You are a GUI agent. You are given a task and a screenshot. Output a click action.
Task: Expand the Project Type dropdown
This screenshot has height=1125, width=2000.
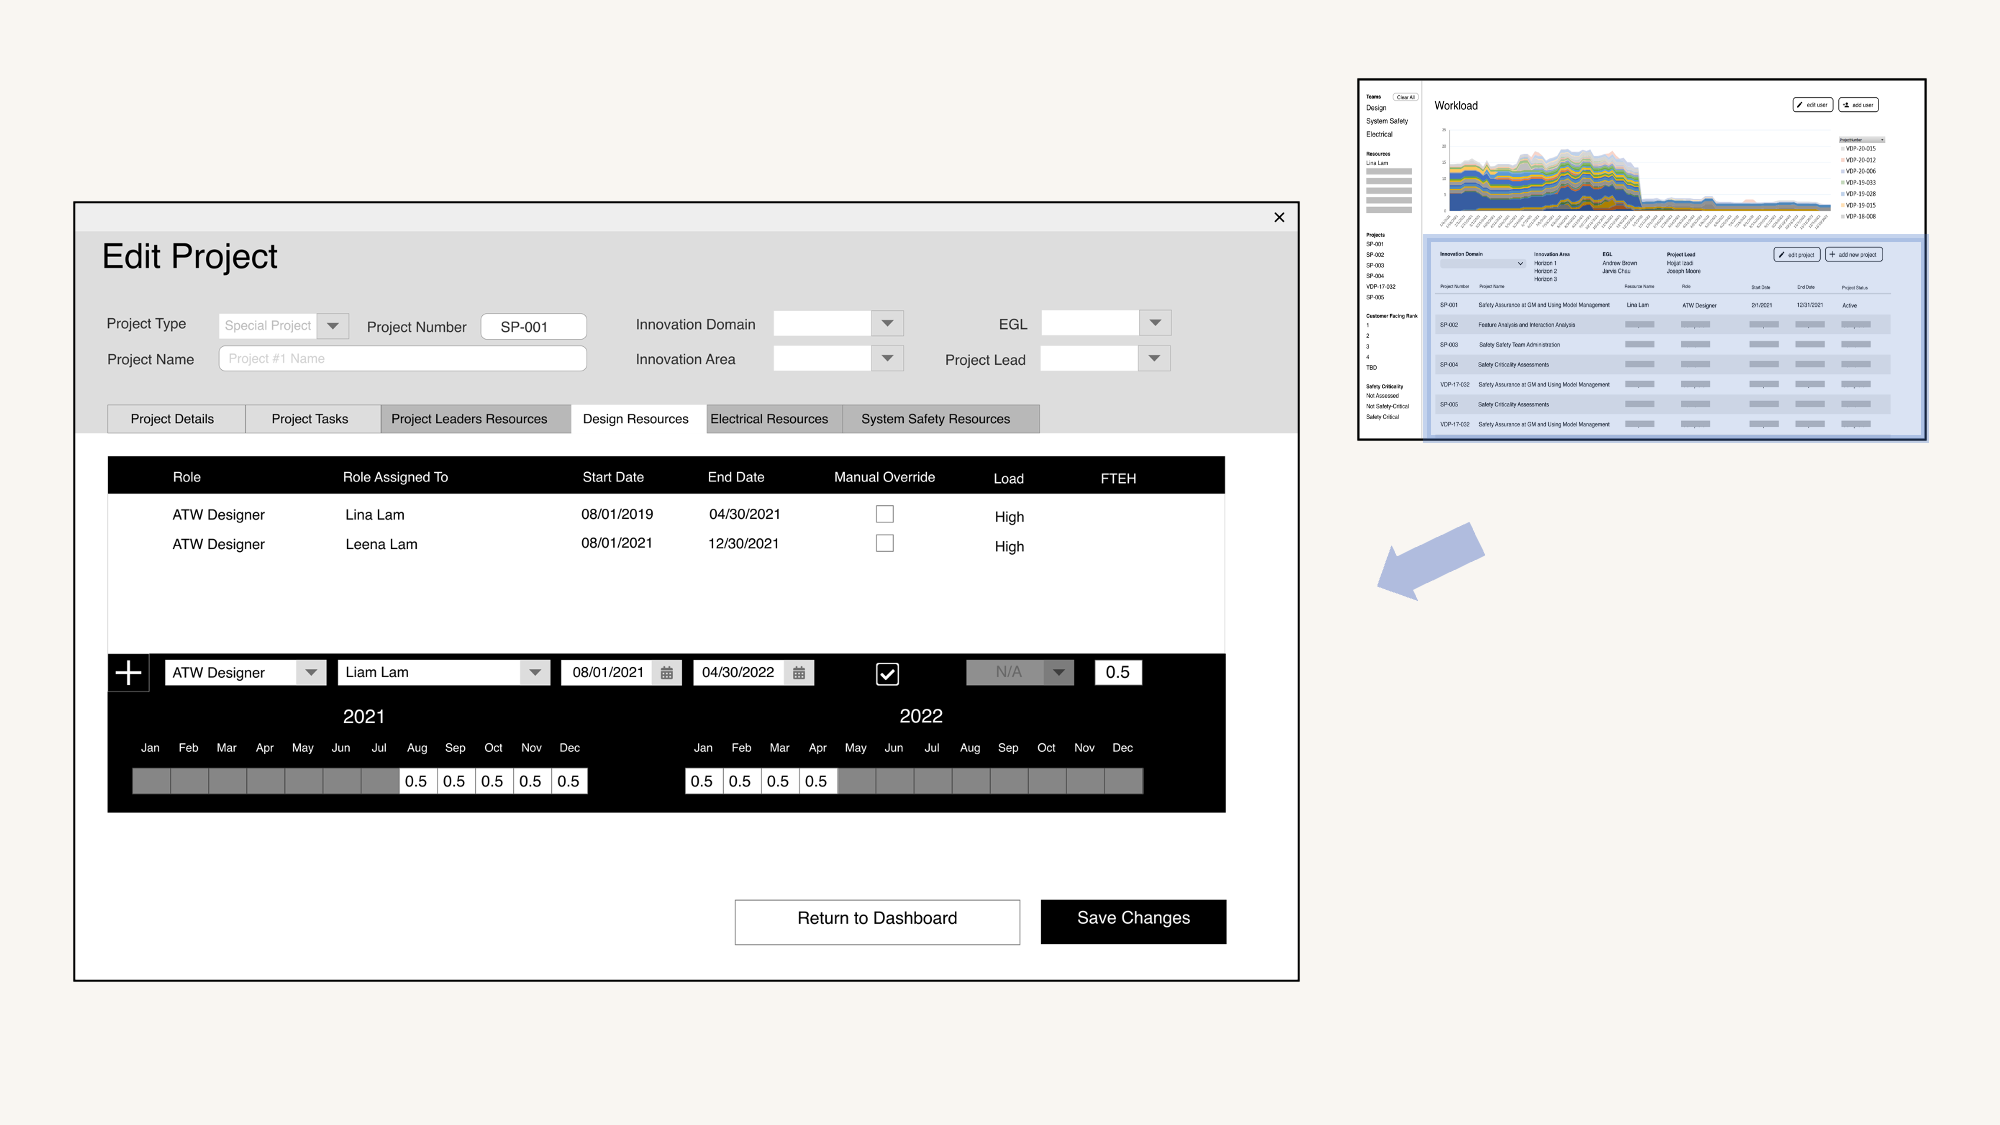pos(333,326)
